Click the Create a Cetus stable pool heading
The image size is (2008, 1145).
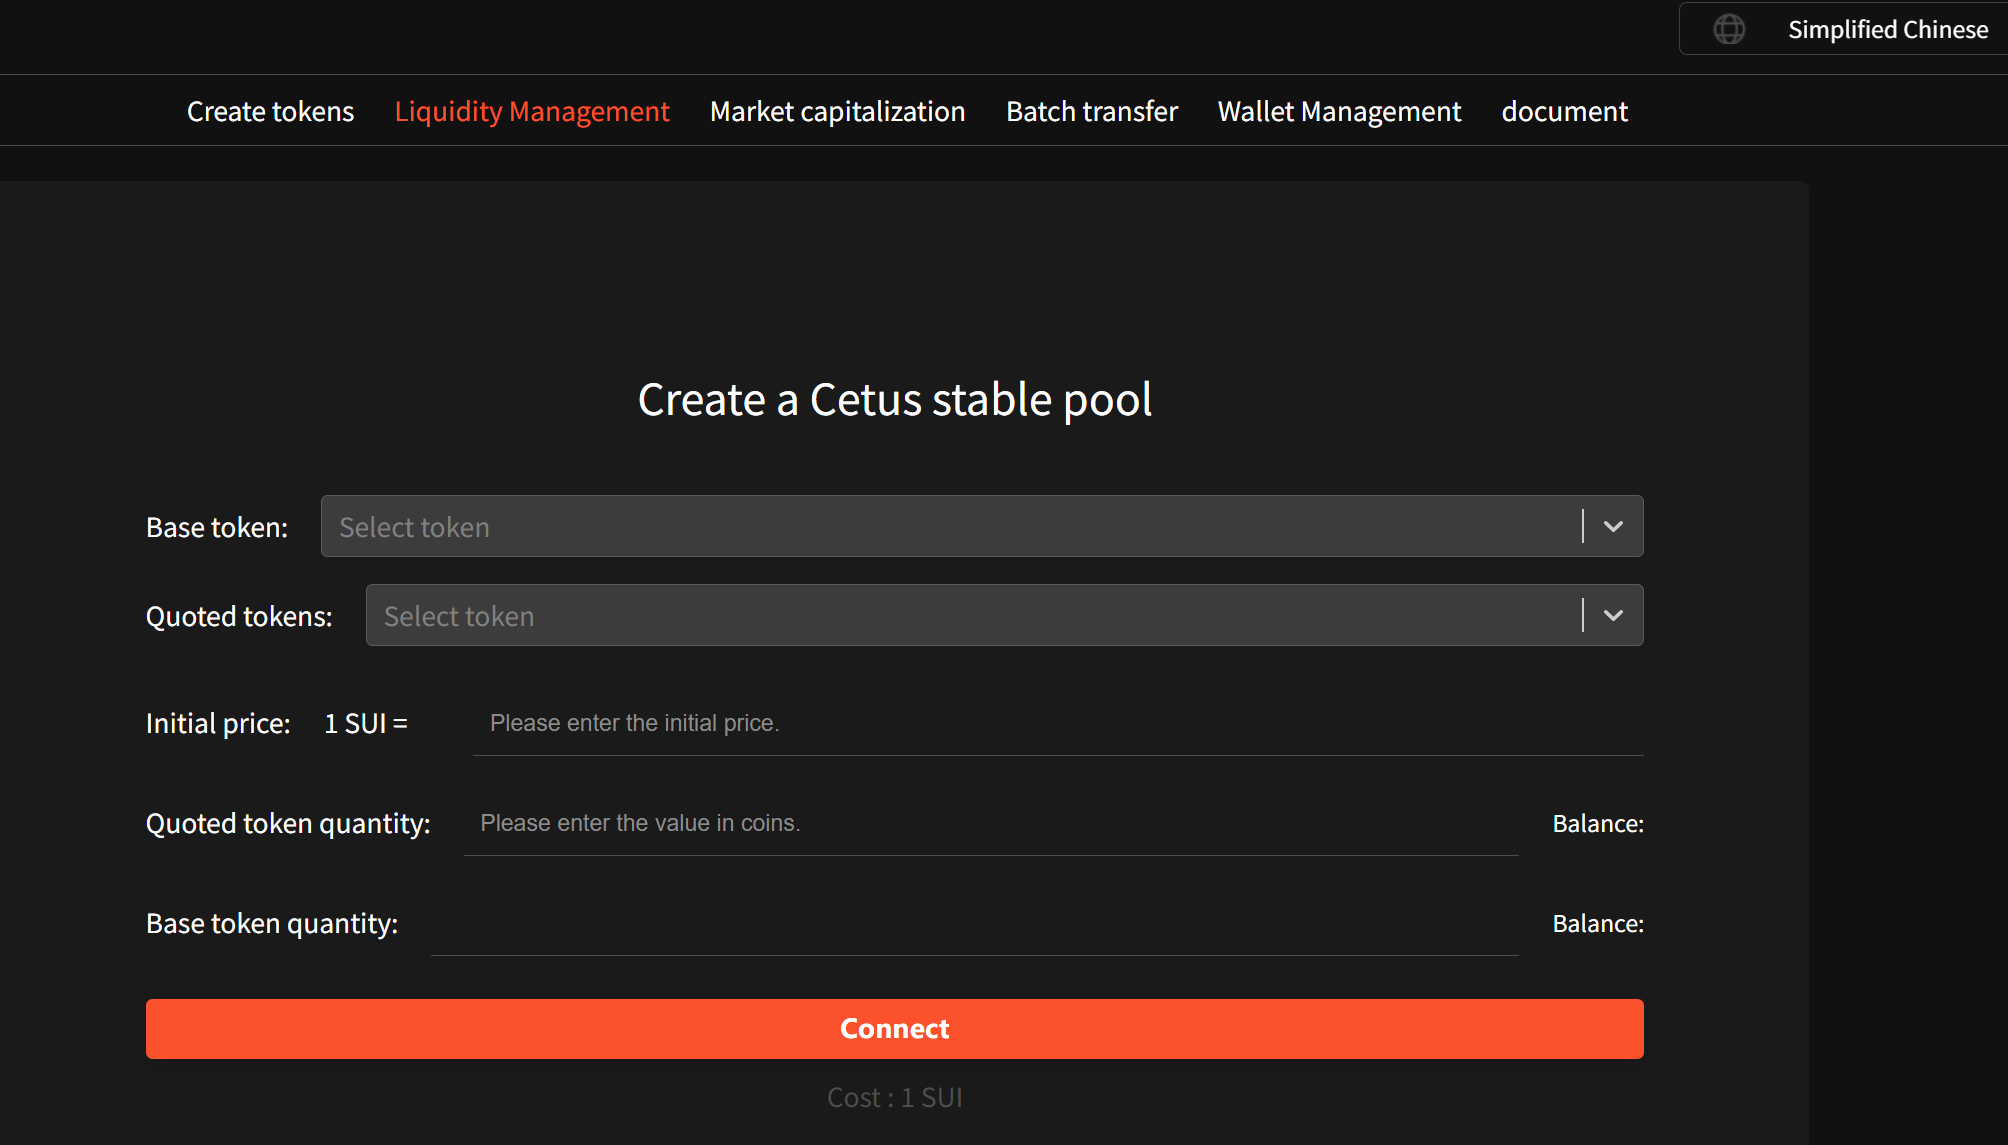894,399
